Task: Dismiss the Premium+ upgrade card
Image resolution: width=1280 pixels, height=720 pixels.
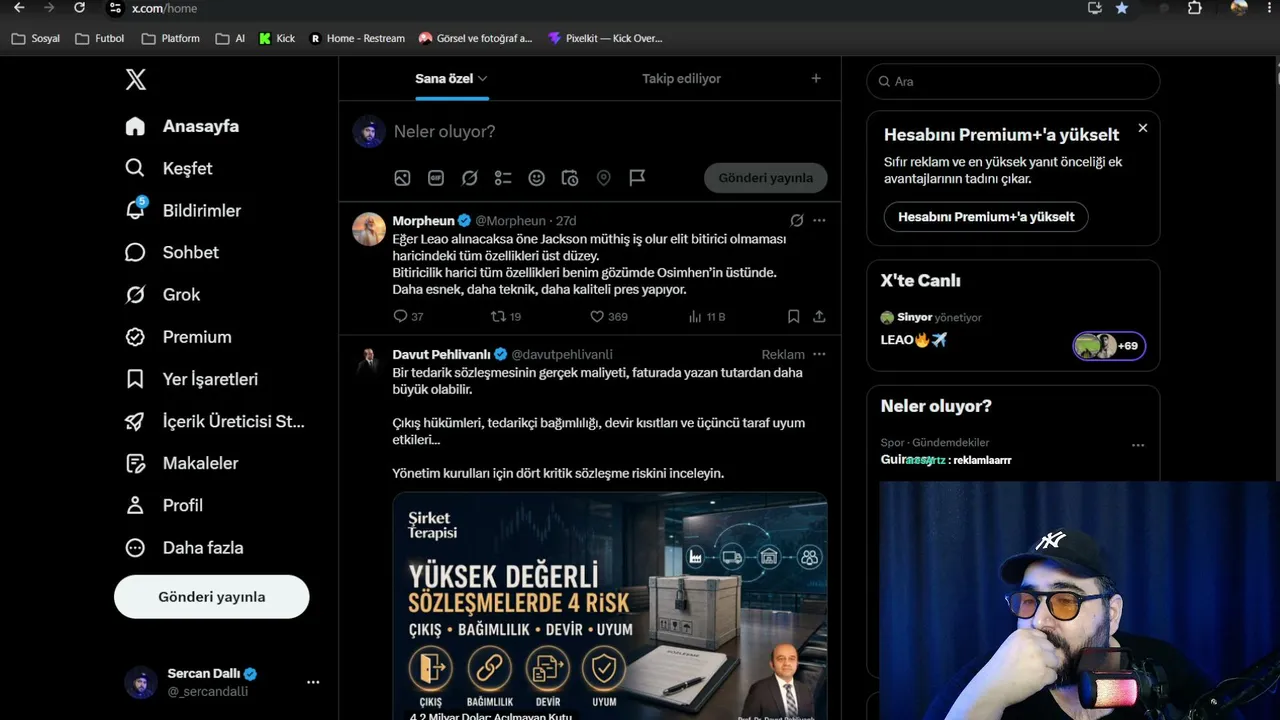Action: (1143, 128)
